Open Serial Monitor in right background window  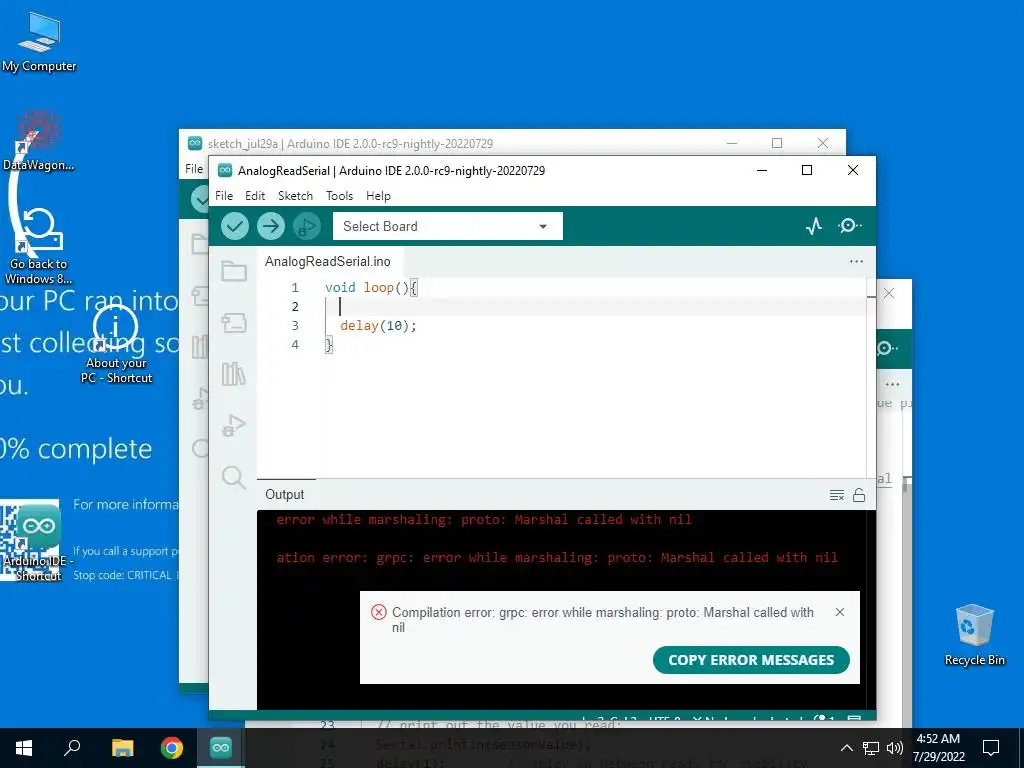click(886, 348)
